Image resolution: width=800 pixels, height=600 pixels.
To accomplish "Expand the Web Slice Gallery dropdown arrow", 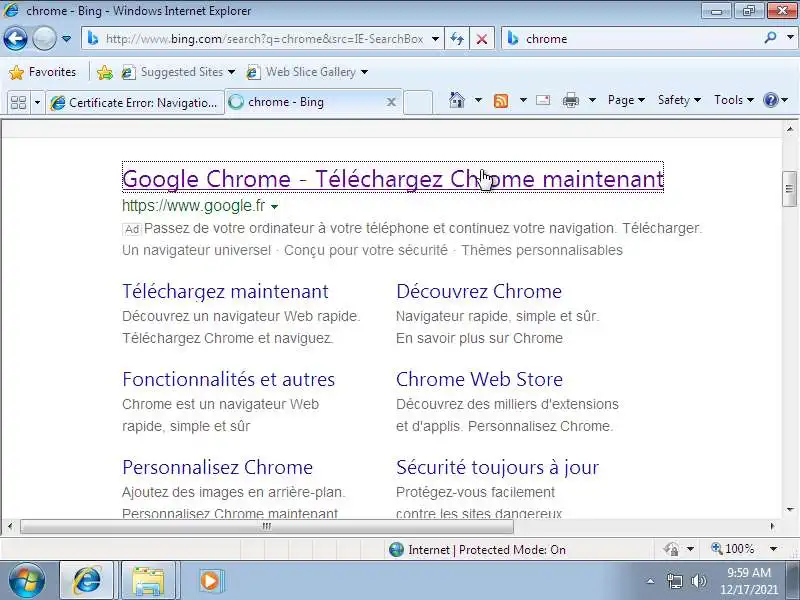I will point(364,72).
